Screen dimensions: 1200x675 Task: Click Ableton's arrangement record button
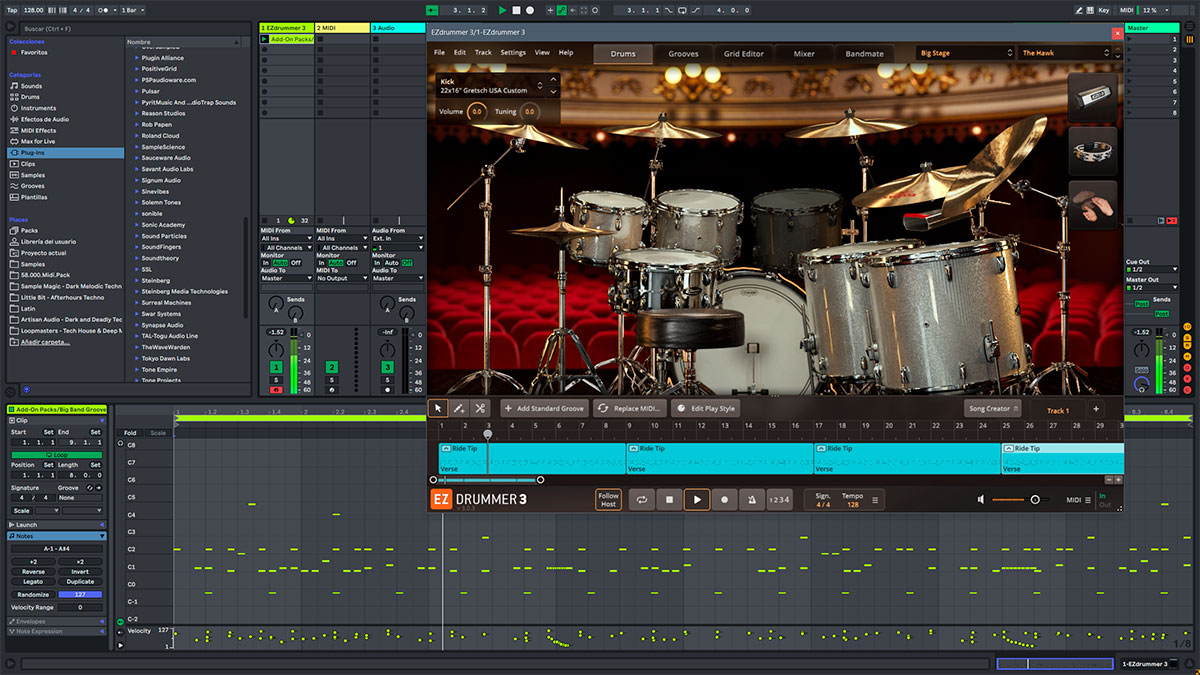tap(529, 10)
